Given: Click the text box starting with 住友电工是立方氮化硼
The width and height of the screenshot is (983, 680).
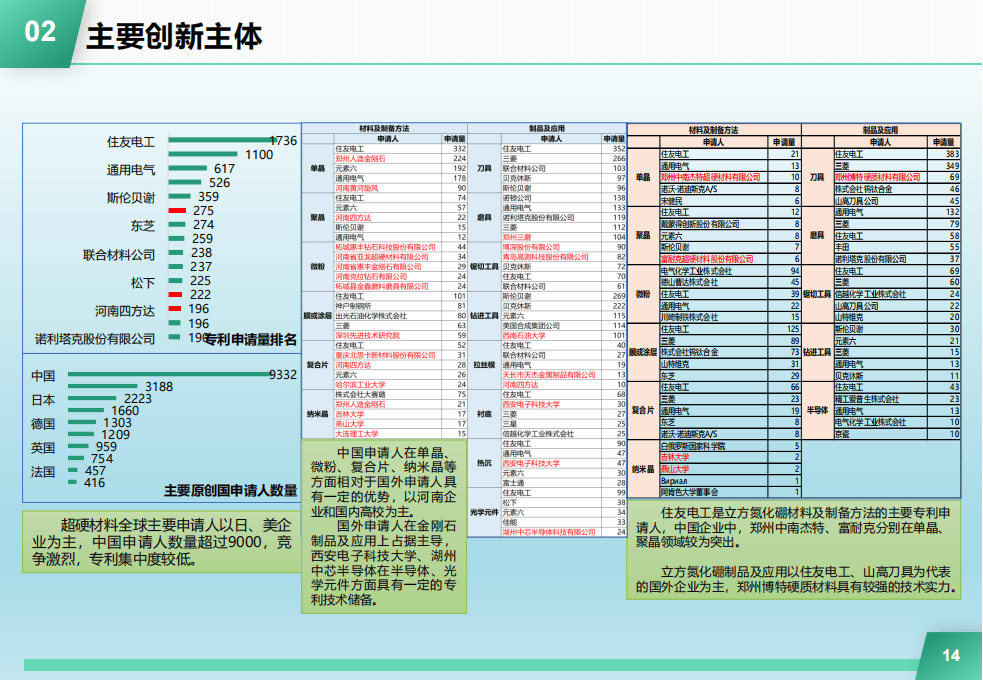Looking at the screenshot, I should click(x=792, y=548).
